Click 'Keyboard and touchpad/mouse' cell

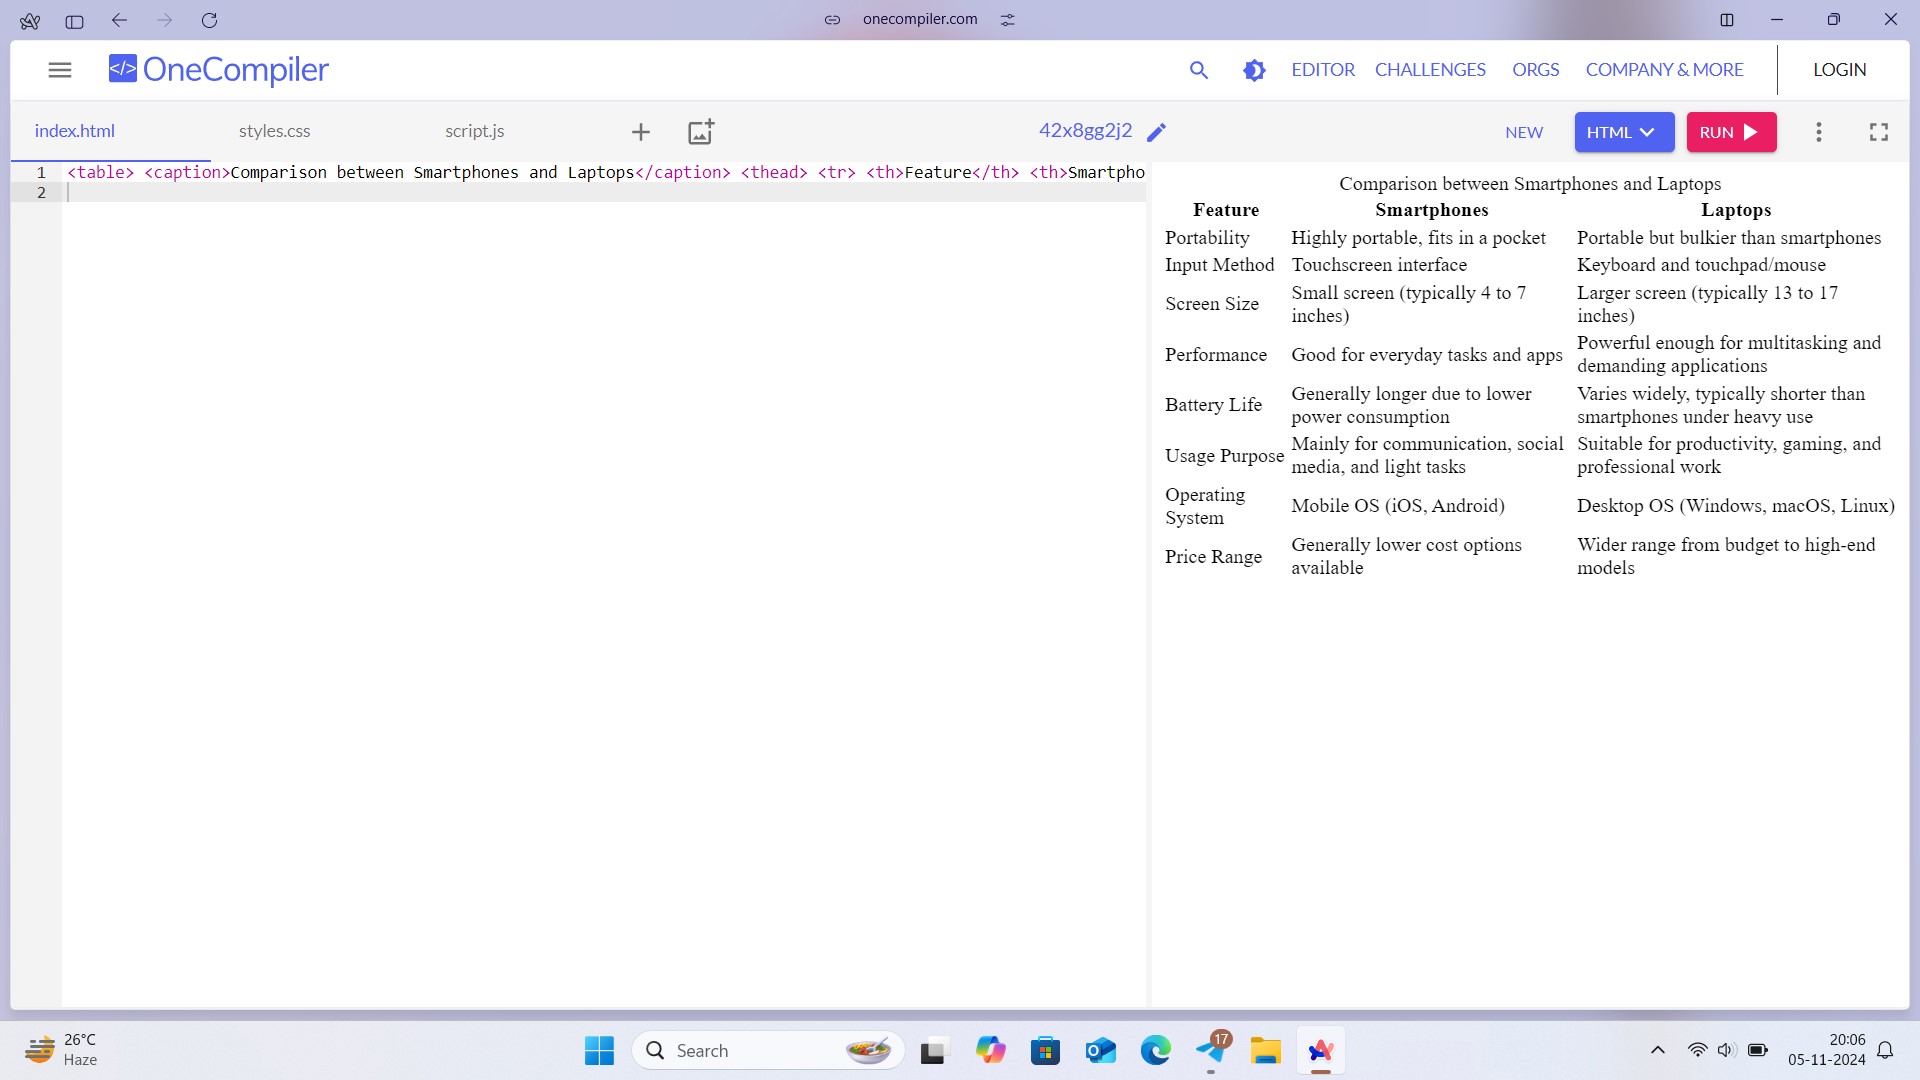coord(1701,265)
